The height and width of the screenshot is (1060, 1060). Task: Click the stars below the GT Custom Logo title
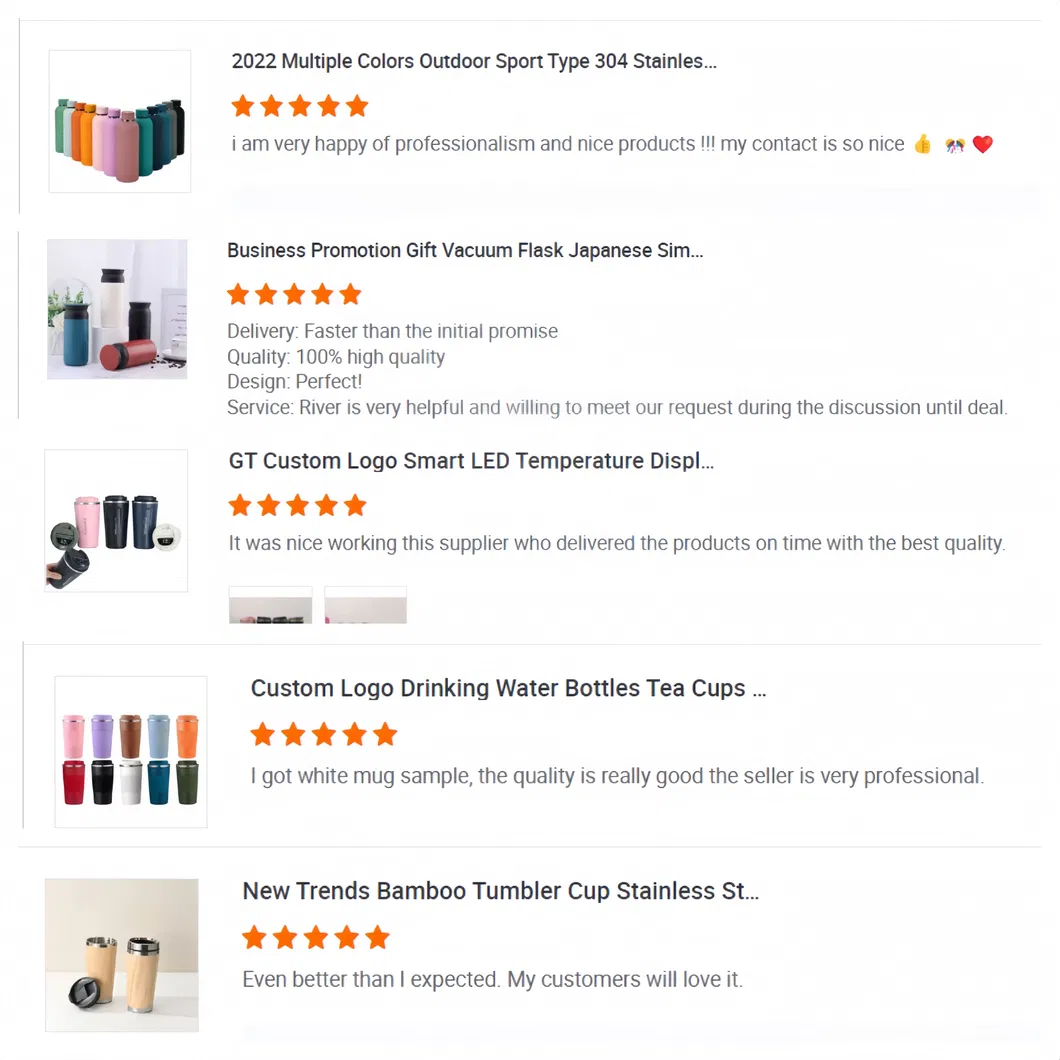pos(297,505)
